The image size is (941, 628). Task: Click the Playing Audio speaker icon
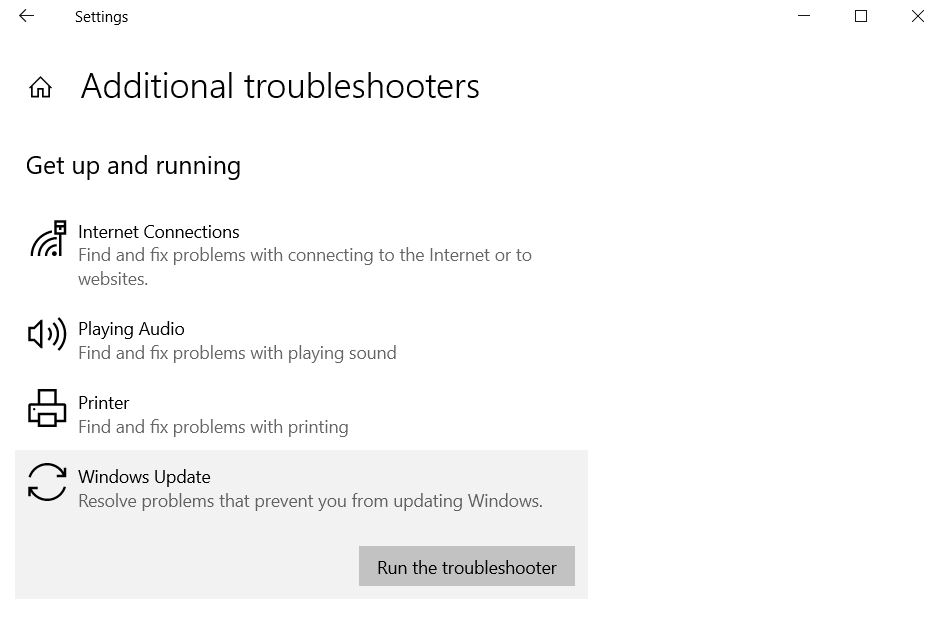tap(47, 334)
